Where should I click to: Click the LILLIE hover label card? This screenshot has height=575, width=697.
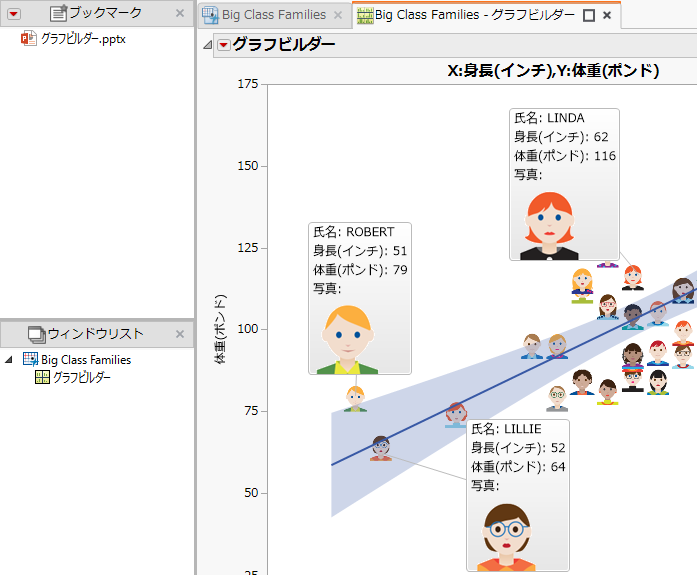pos(518,495)
